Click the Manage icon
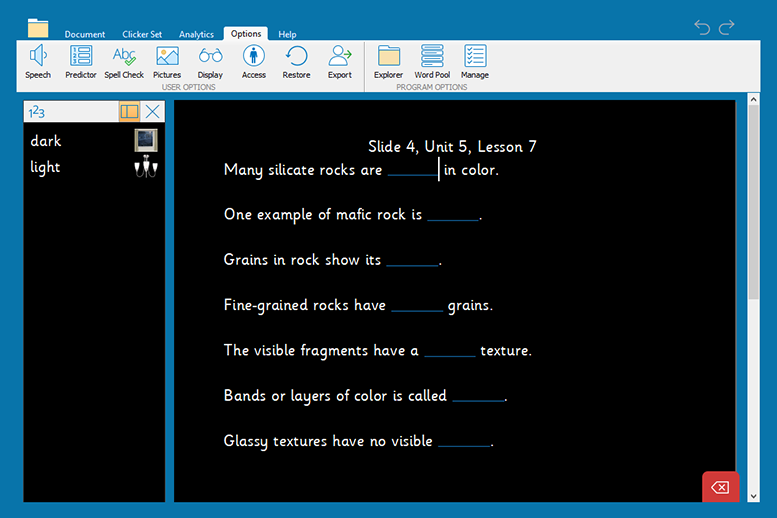This screenshot has width=777, height=518. click(475, 61)
